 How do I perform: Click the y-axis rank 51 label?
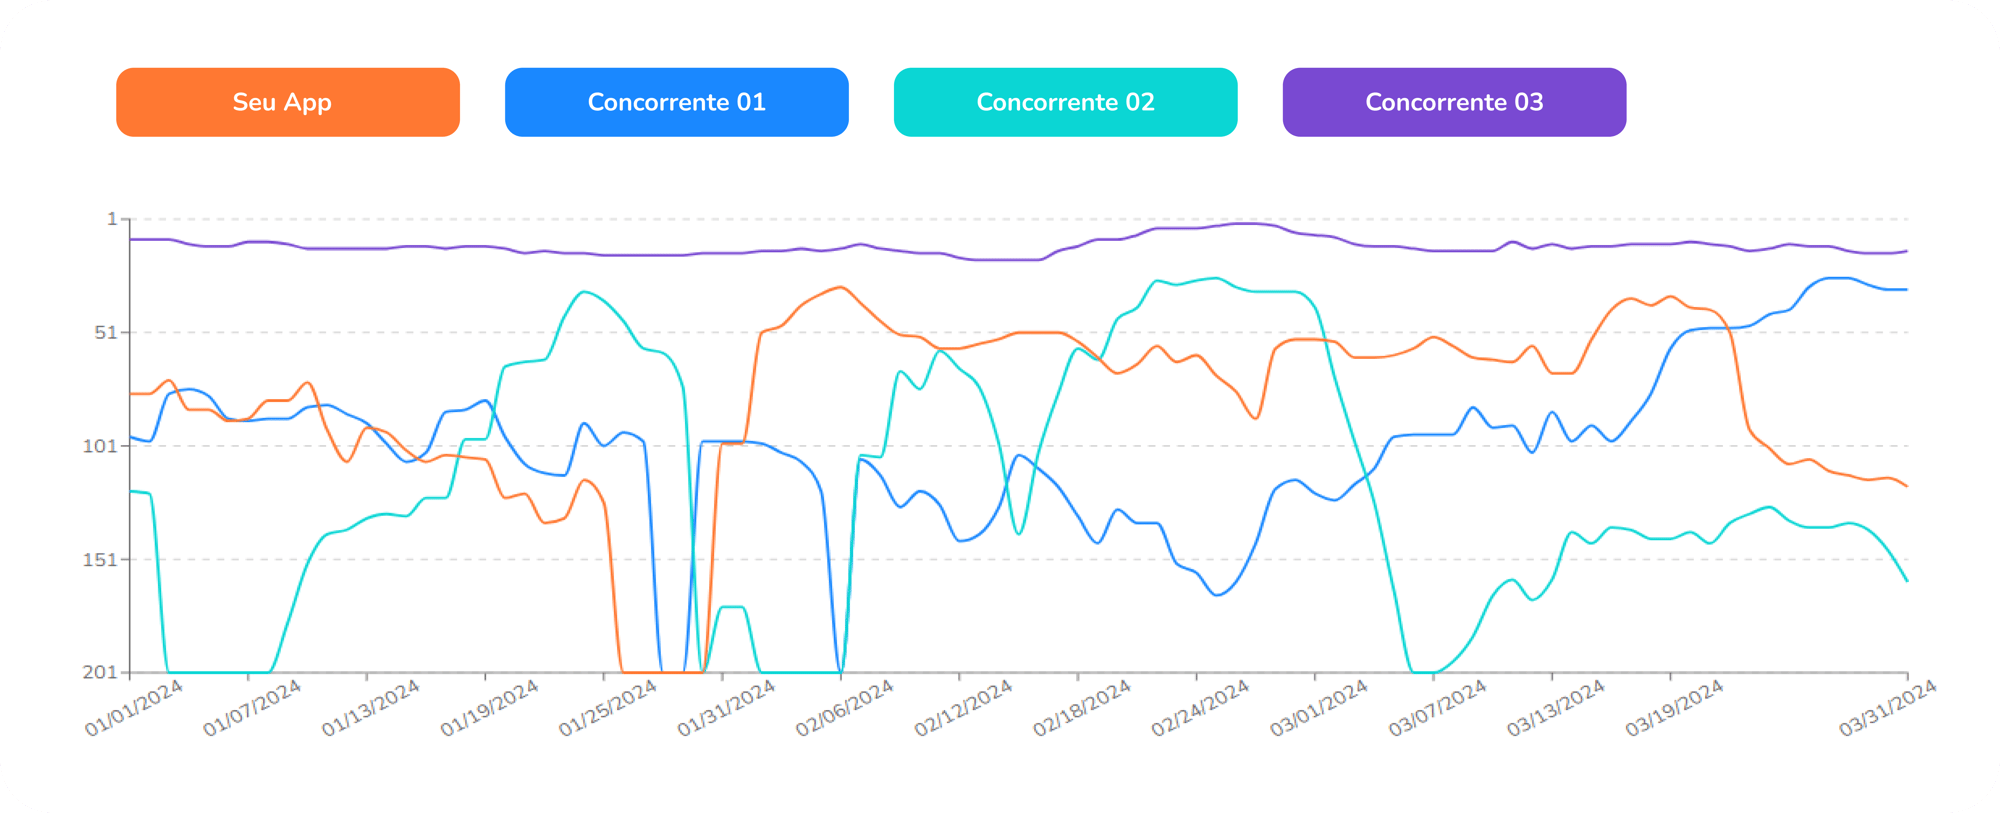107,332
